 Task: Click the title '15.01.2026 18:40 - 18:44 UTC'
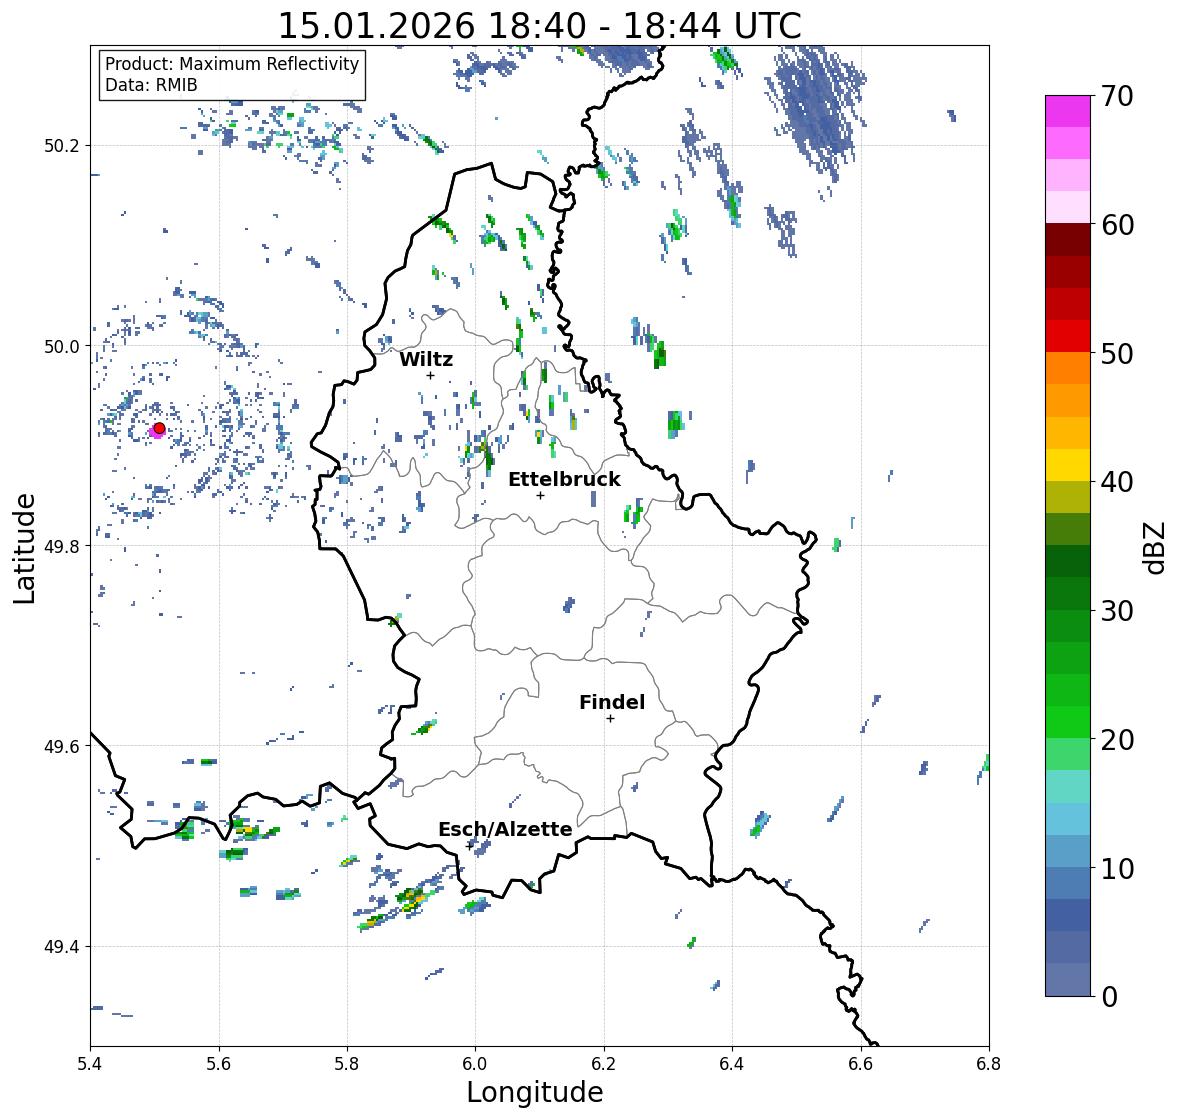point(539,26)
